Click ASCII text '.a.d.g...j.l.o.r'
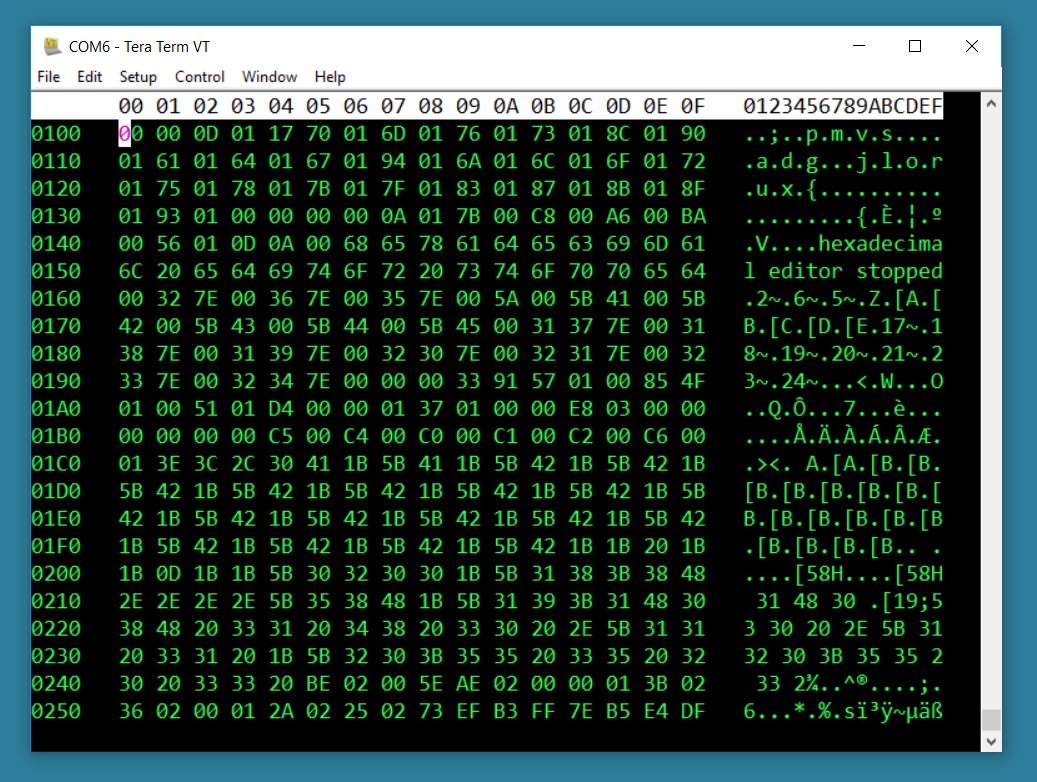The image size is (1037, 782). (x=843, y=161)
